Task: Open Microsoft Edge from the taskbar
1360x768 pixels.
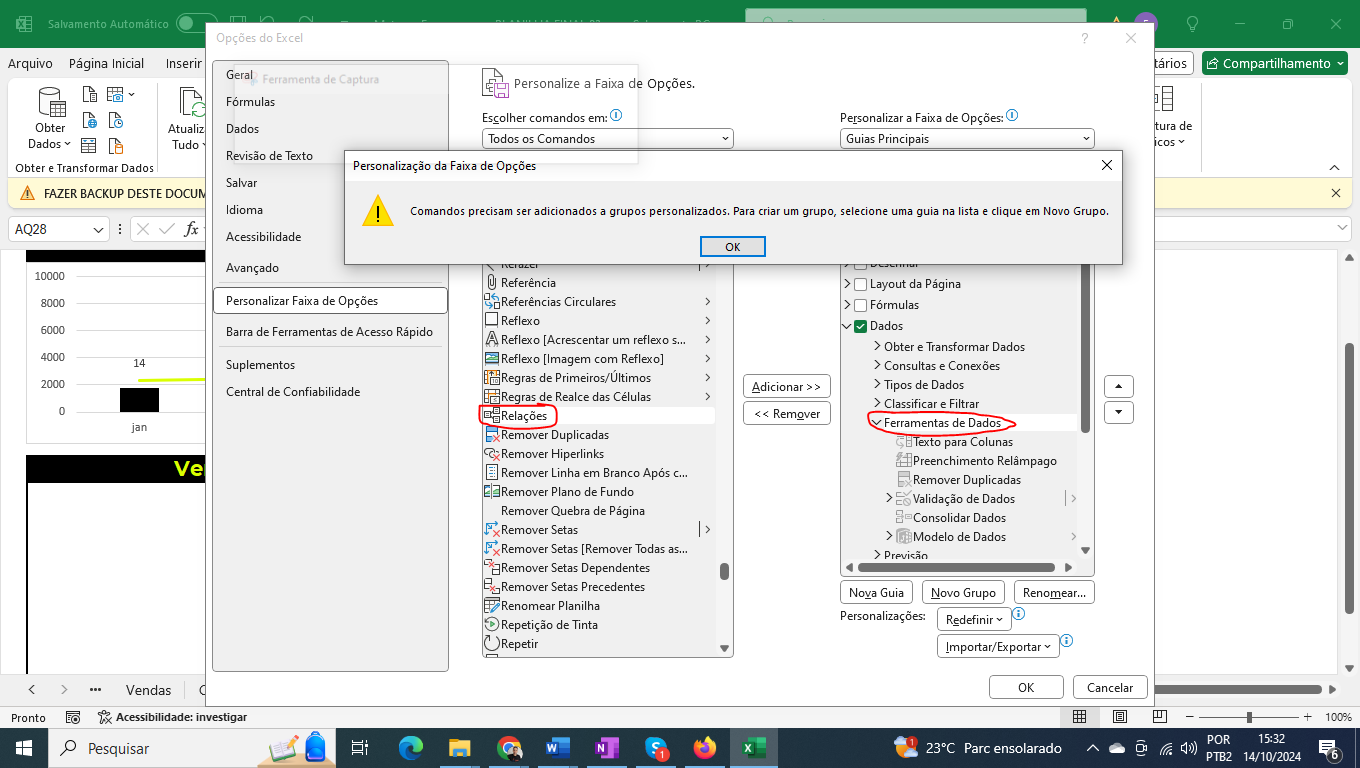Action: (411, 748)
